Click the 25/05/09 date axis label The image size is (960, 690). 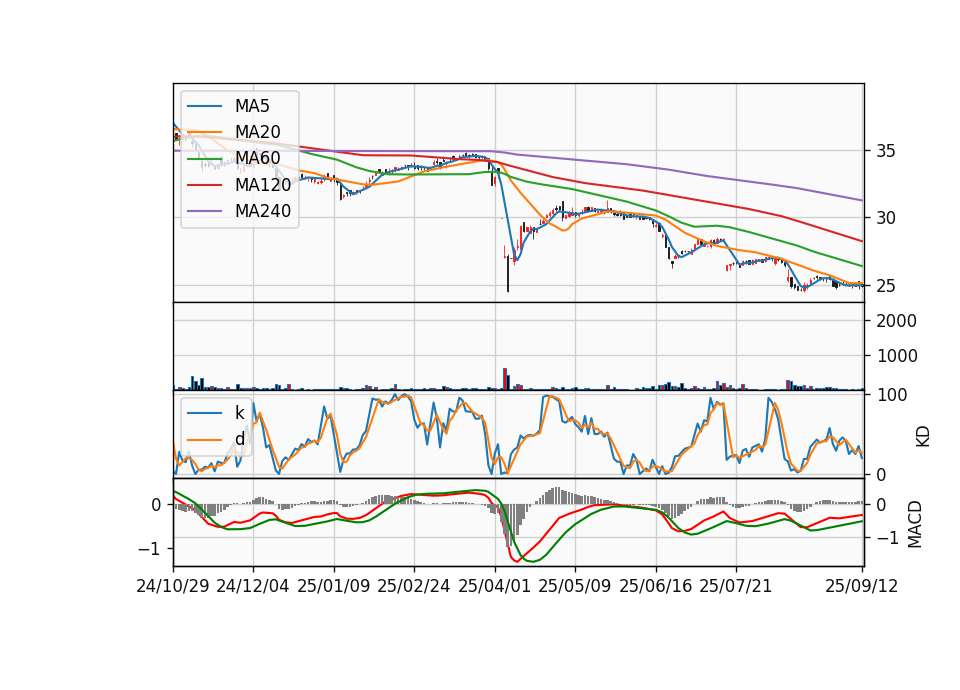(574, 586)
